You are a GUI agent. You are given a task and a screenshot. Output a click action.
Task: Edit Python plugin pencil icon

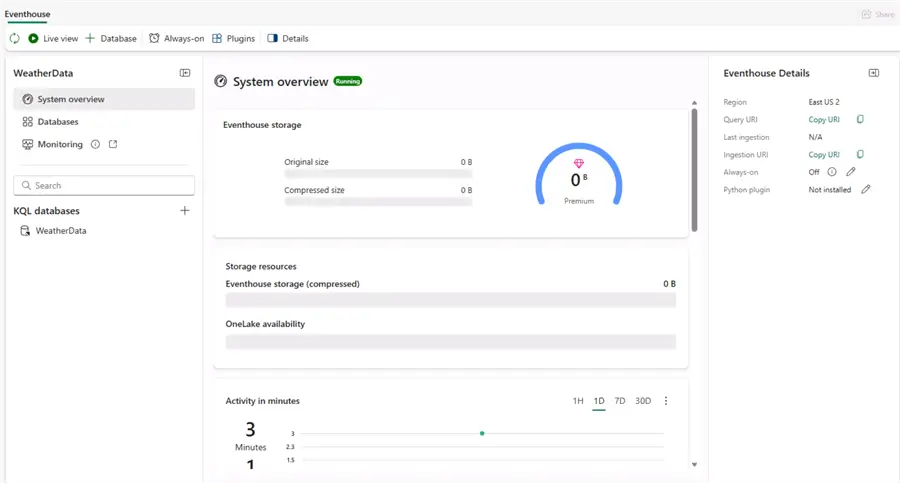coord(866,190)
